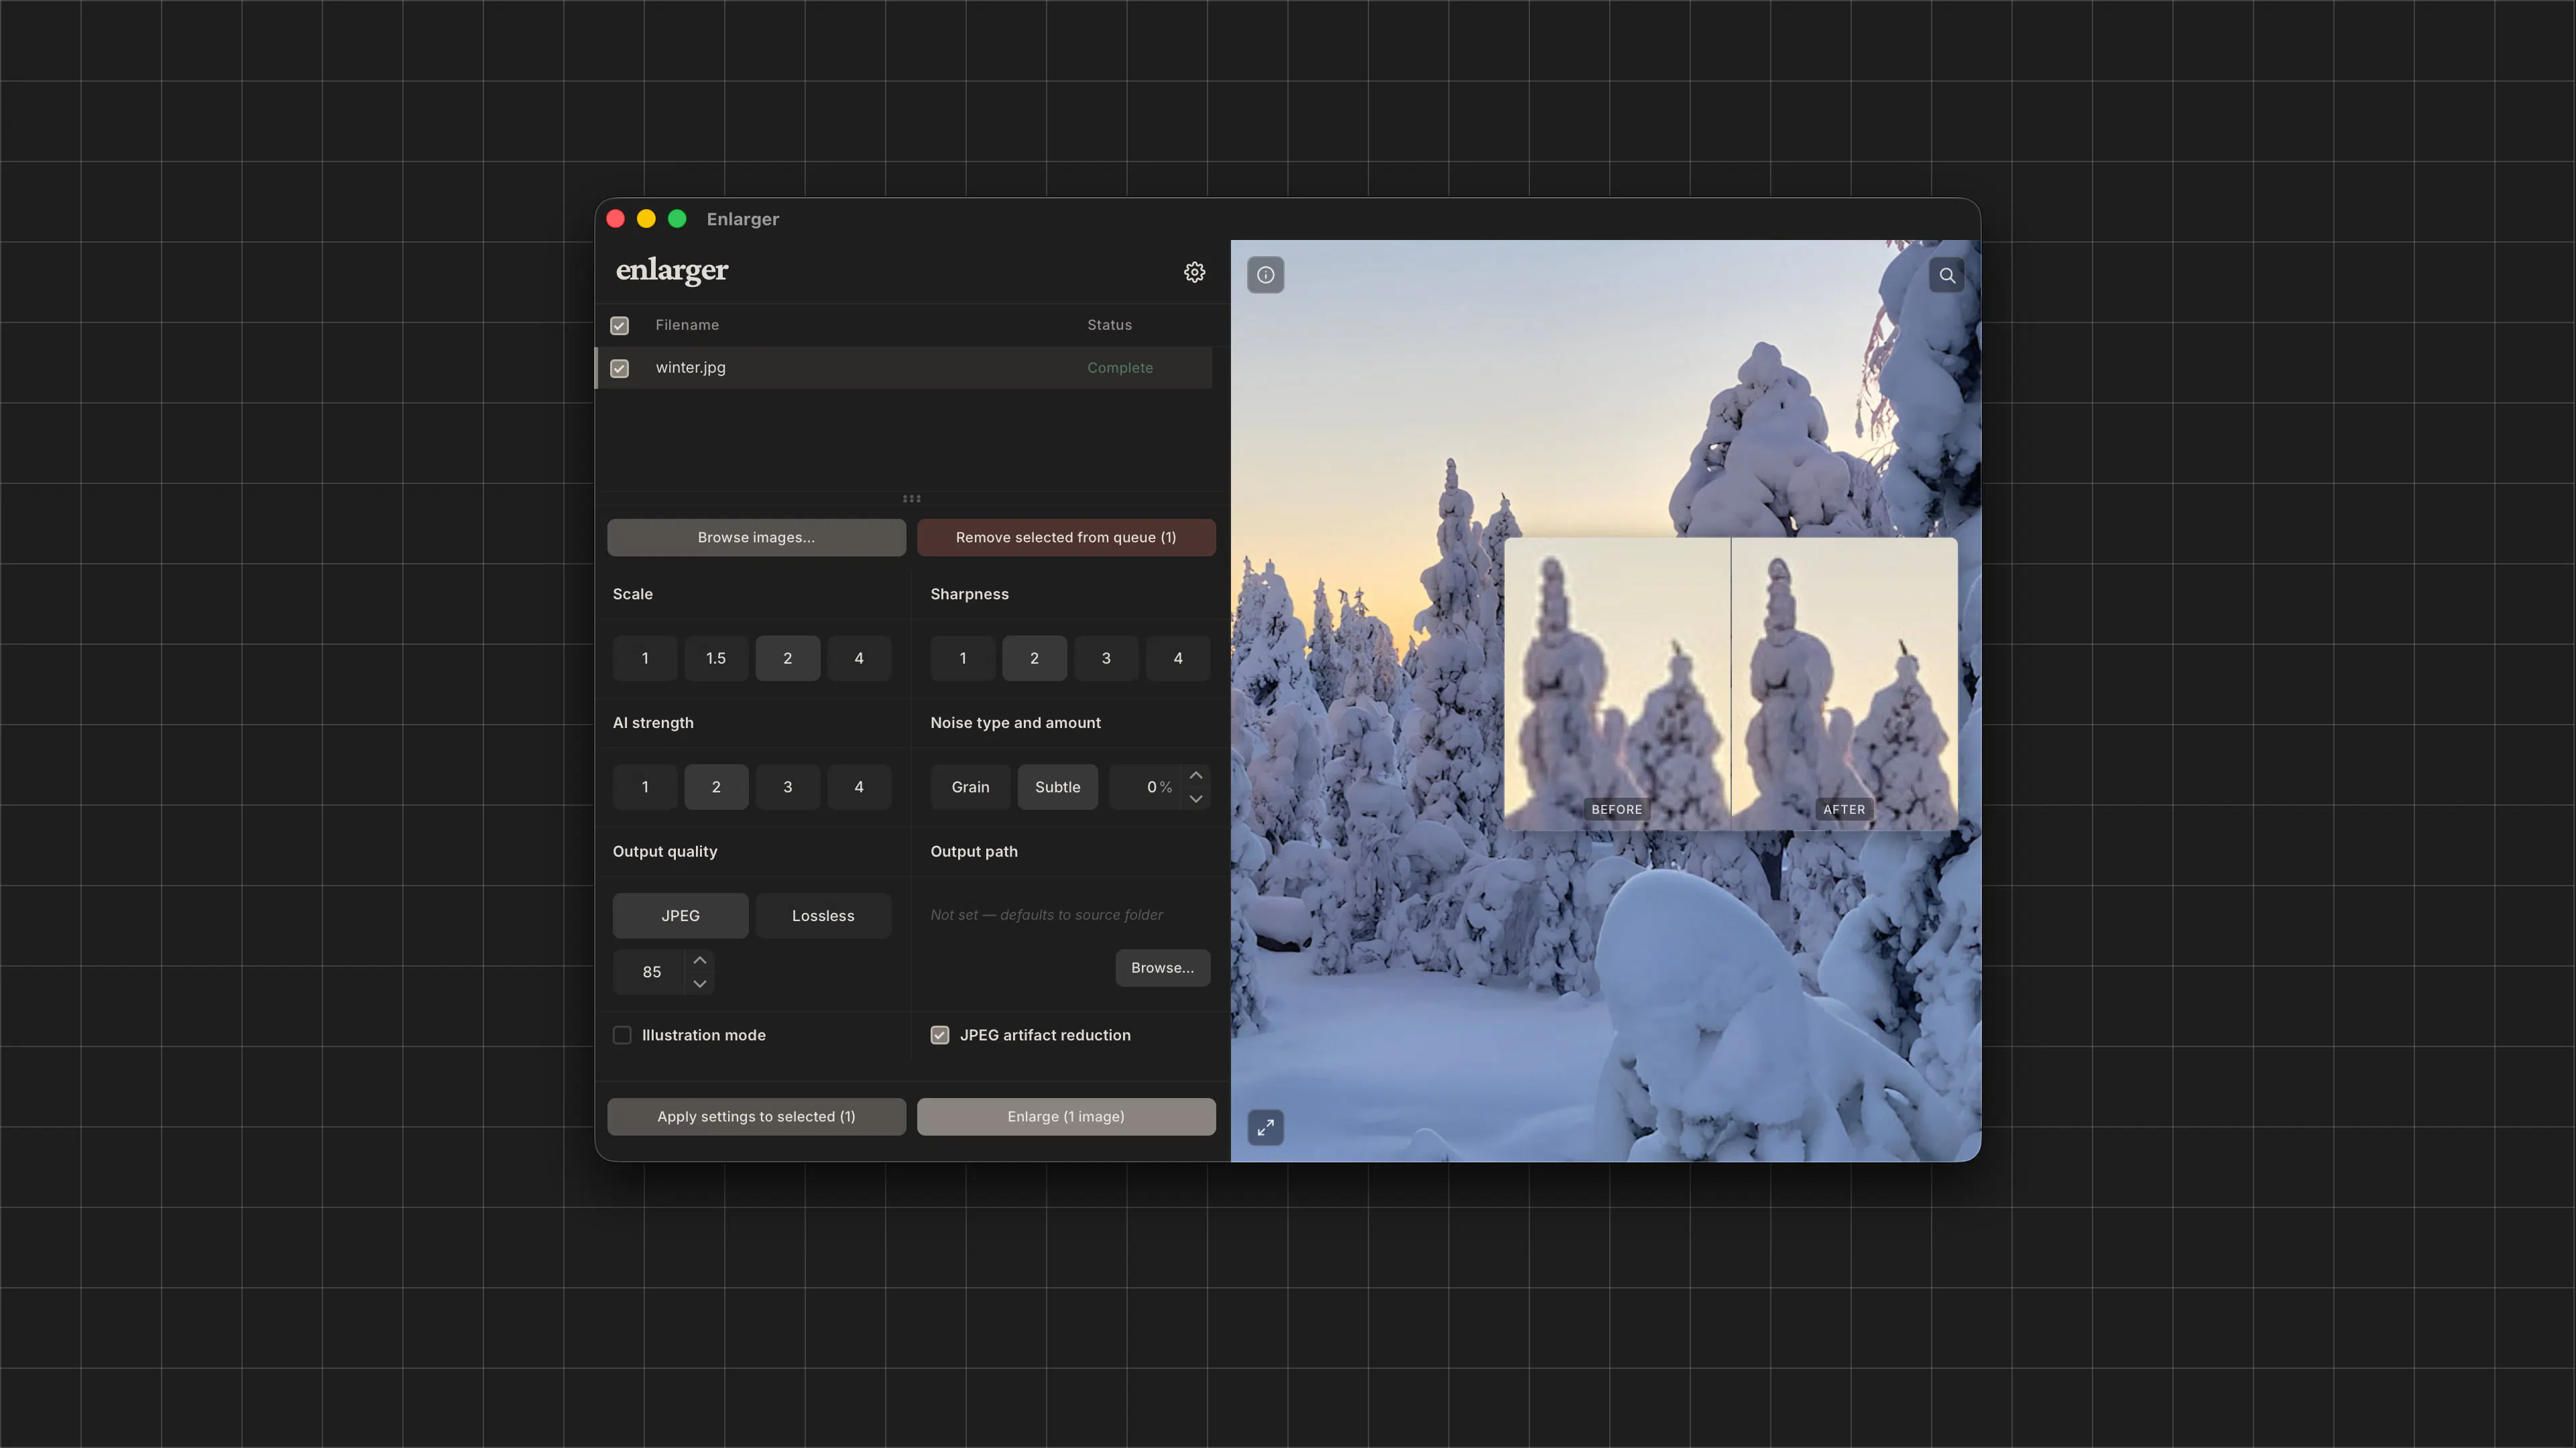Select Subtle noise type
2576x1448 pixels.
[x=1057, y=787]
